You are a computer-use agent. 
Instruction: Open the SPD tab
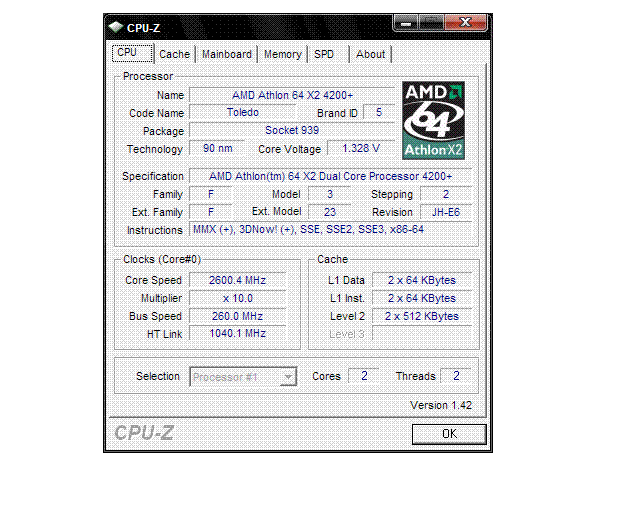tap(329, 54)
